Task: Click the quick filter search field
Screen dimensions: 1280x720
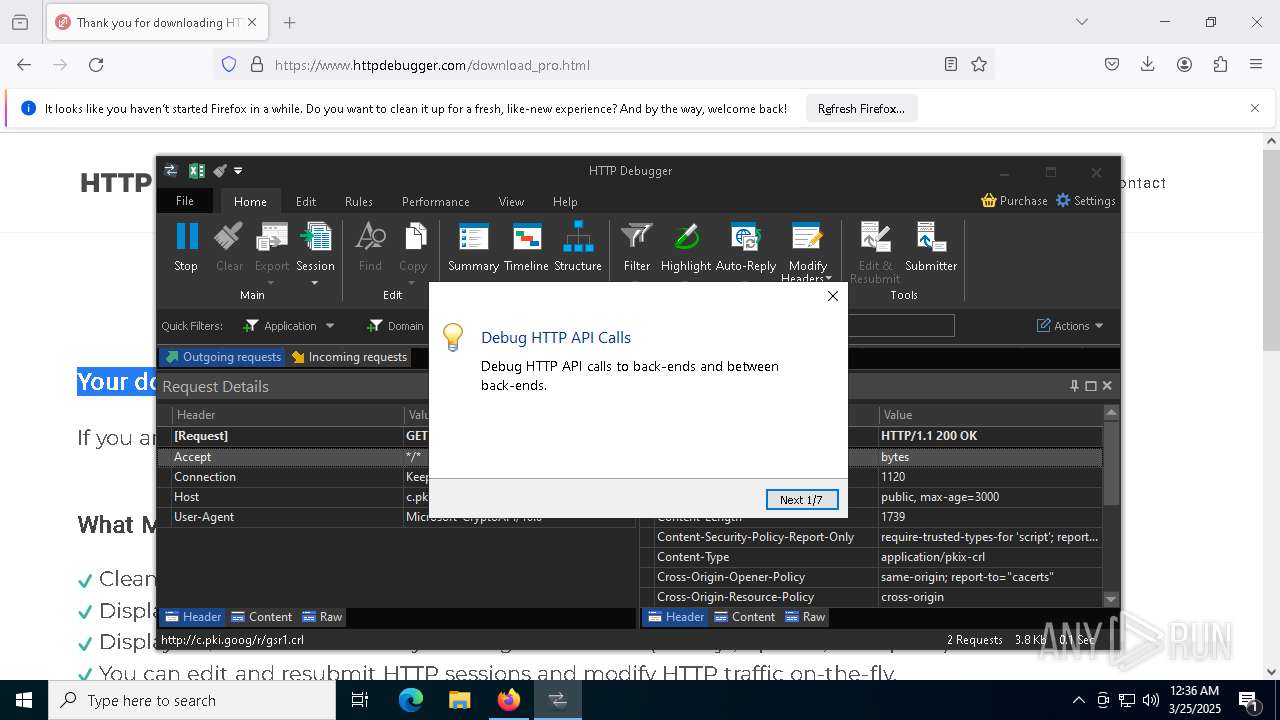Action: [x=901, y=326]
